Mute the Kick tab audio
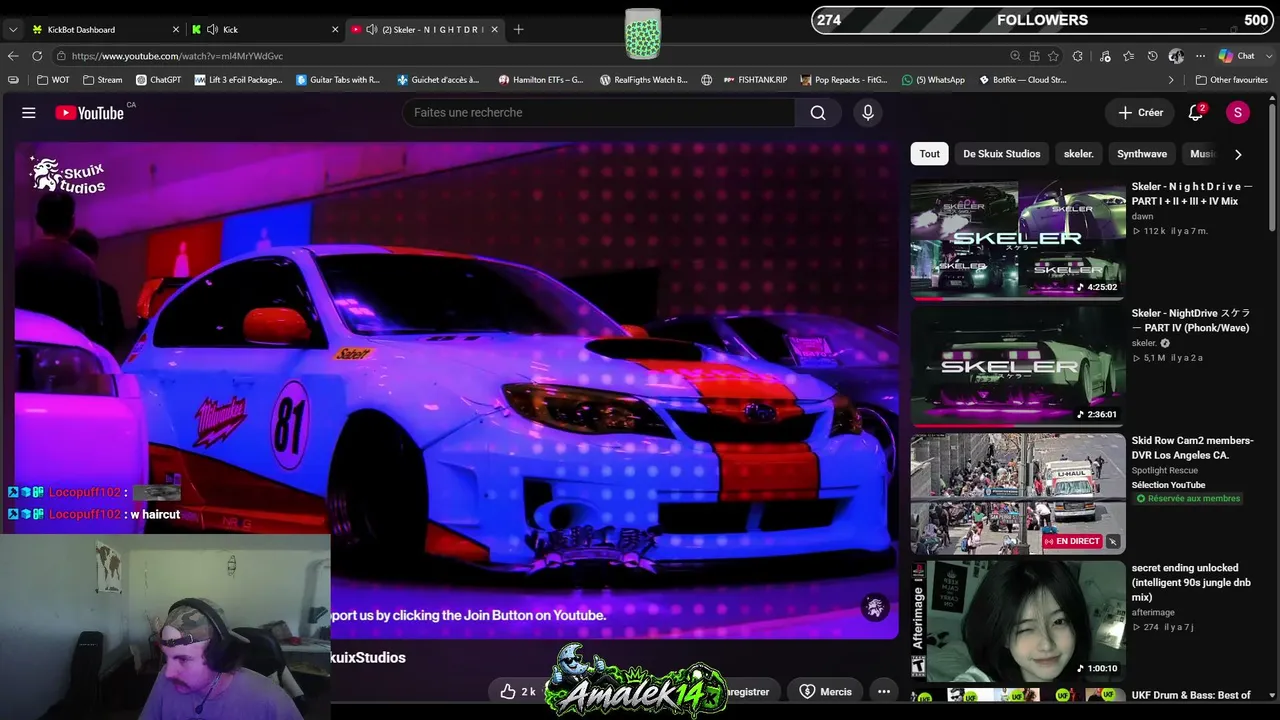Image resolution: width=1280 pixels, height=720 pixels. [x=213, y=30]
